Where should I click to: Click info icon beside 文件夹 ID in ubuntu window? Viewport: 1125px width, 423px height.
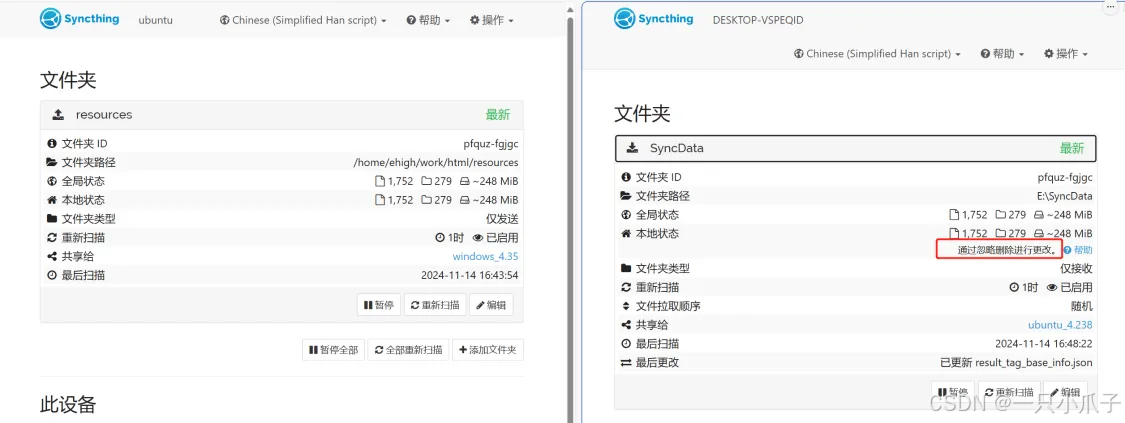pos(52,143)
